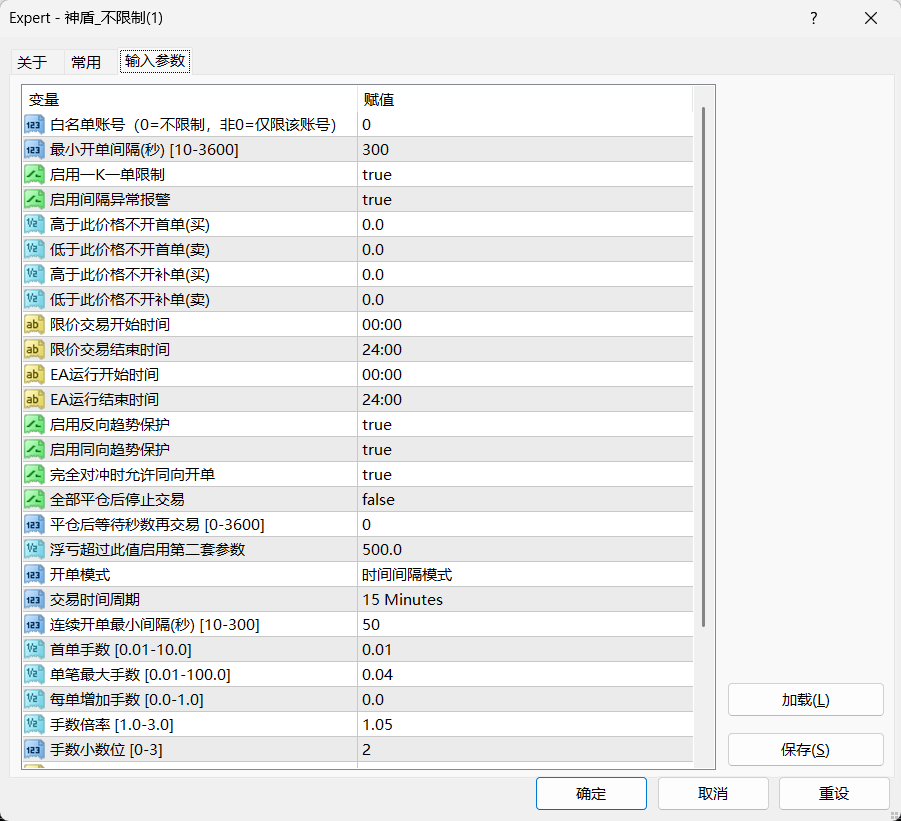
Task: Click the double icon beside 低于此价格不开首单(卖)
Action: (34, 250)
